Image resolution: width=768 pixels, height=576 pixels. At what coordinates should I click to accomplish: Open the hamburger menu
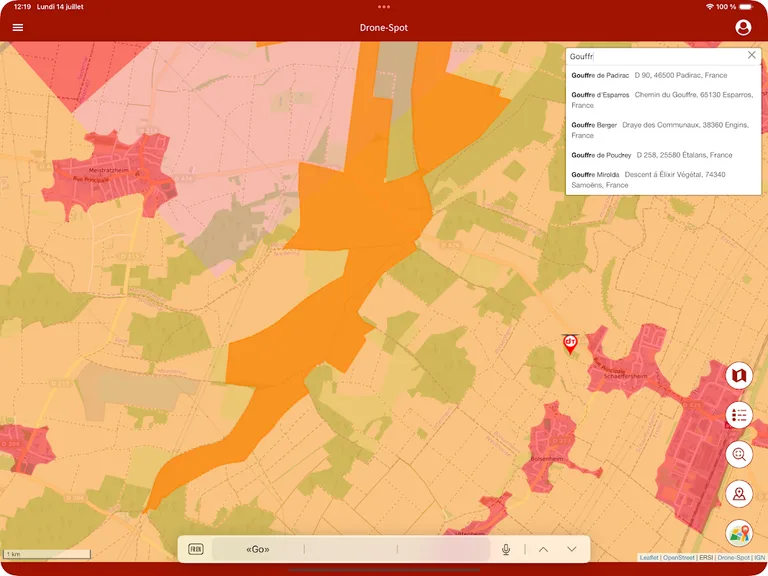tap(17, 27)
